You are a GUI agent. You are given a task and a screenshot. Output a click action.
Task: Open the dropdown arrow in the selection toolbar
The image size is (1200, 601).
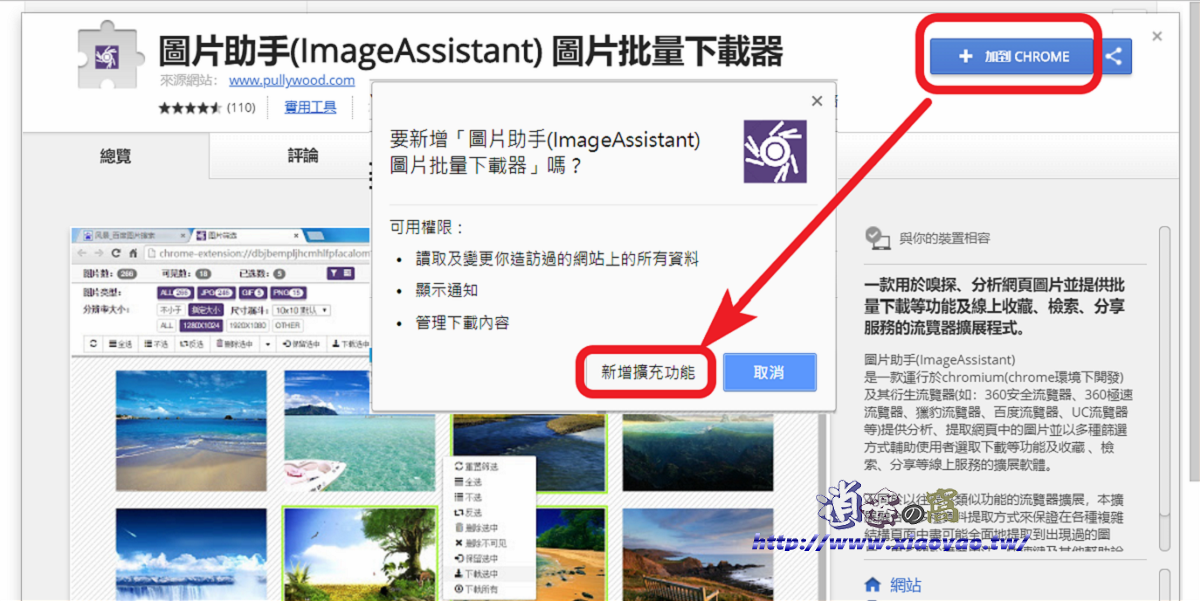267,342
